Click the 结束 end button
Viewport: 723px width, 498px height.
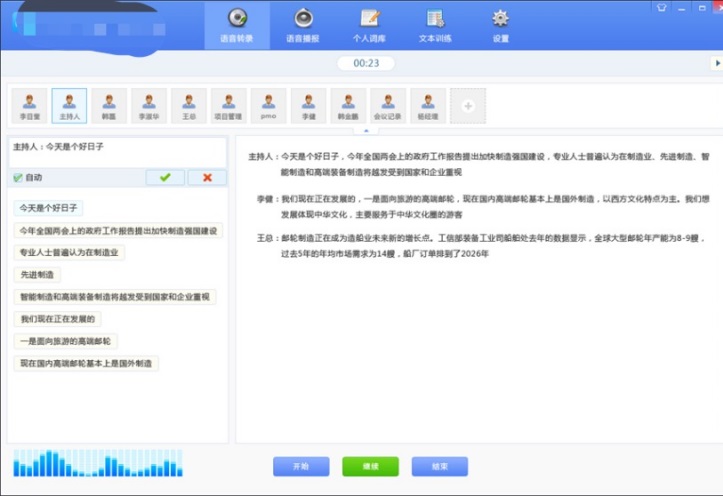(x=439, y=466)
